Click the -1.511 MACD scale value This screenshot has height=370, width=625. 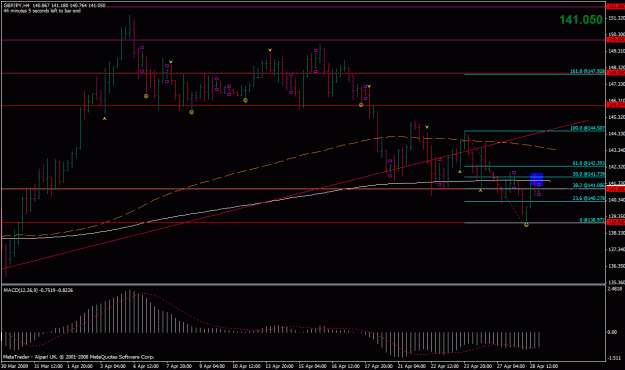click(x=614, y=358)
